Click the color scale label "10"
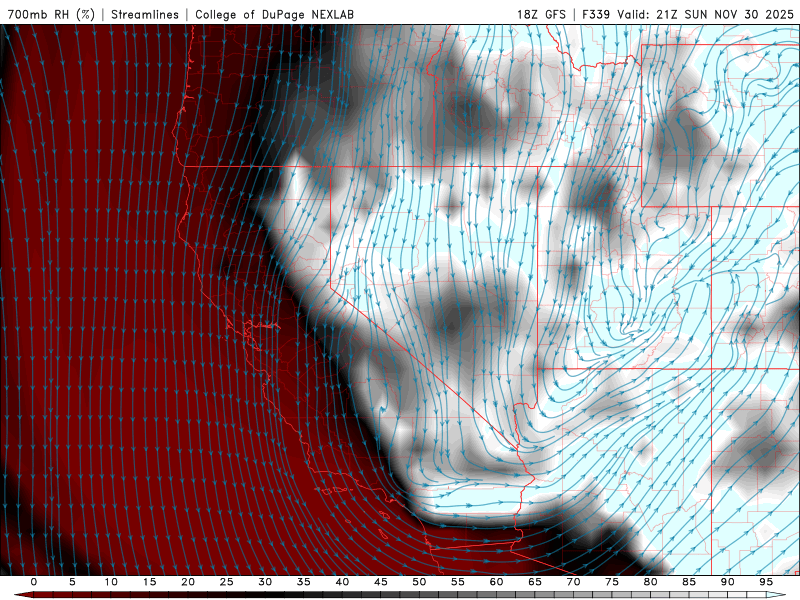 click(111, 582)
